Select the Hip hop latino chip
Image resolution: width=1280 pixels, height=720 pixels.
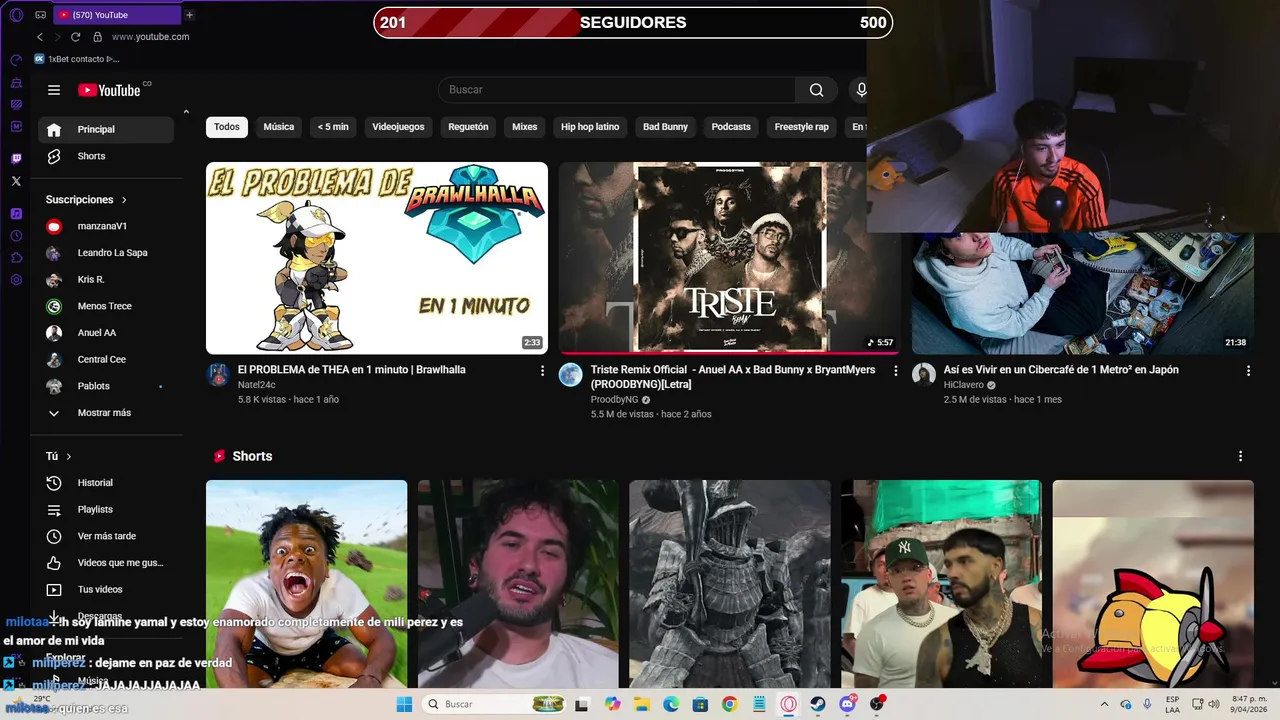[x=590, y=127]
